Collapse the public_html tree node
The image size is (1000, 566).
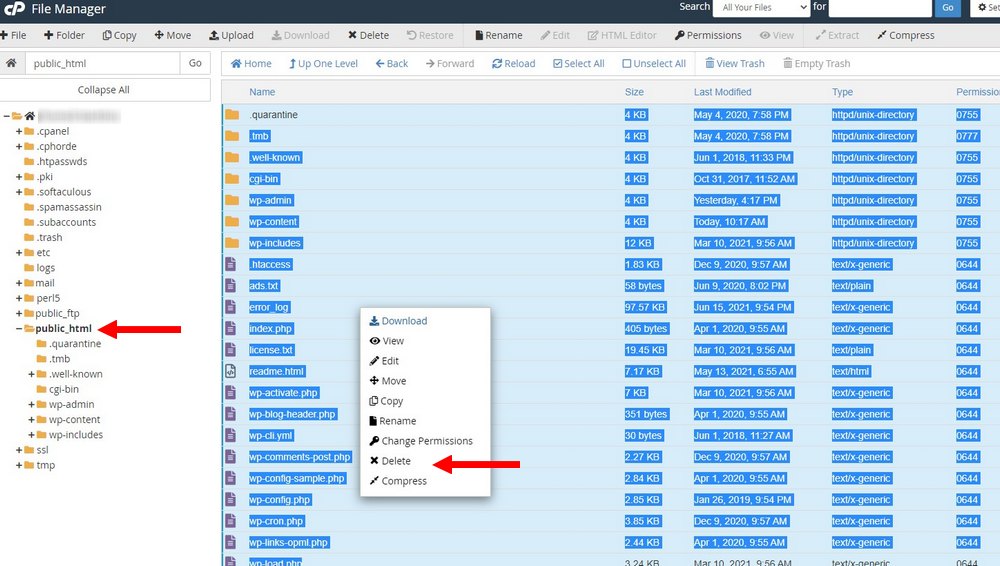point(19,329)
